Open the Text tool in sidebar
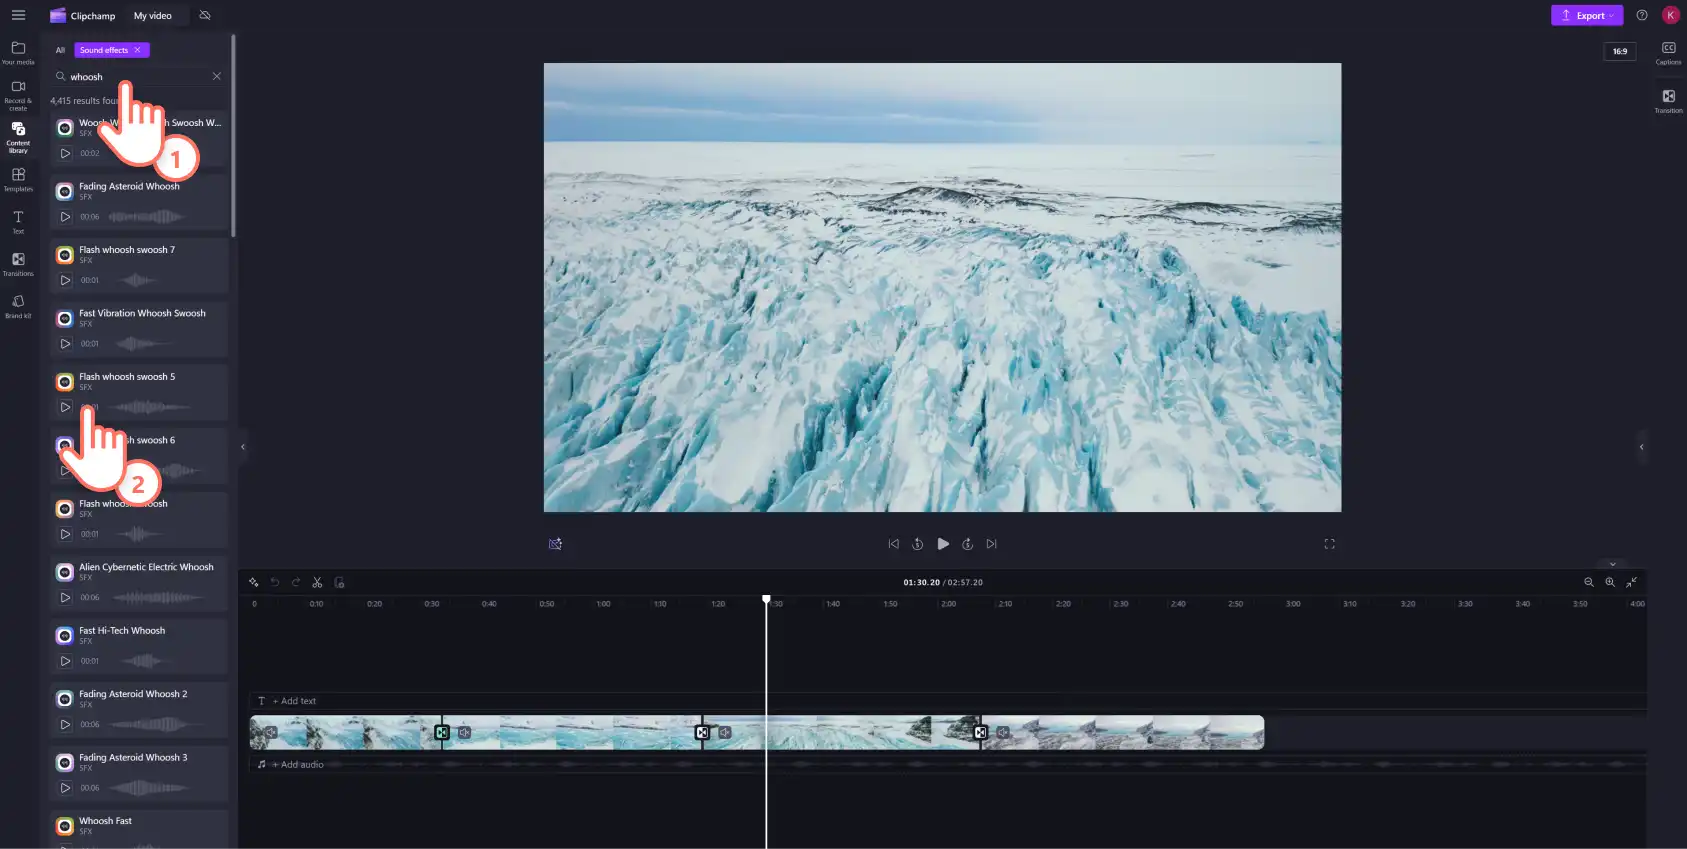1687x849 pixels. click(18, 222)
